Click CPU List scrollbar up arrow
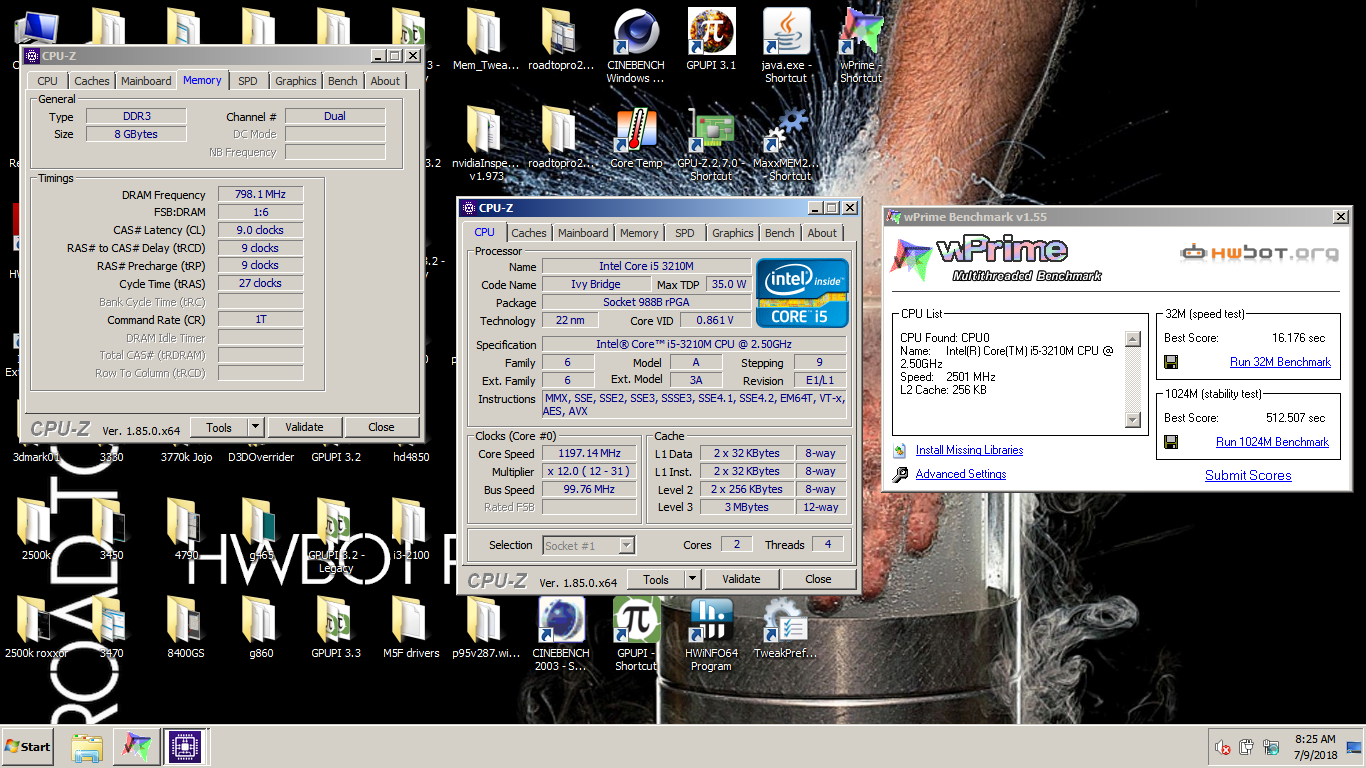 coord(1133,339)
